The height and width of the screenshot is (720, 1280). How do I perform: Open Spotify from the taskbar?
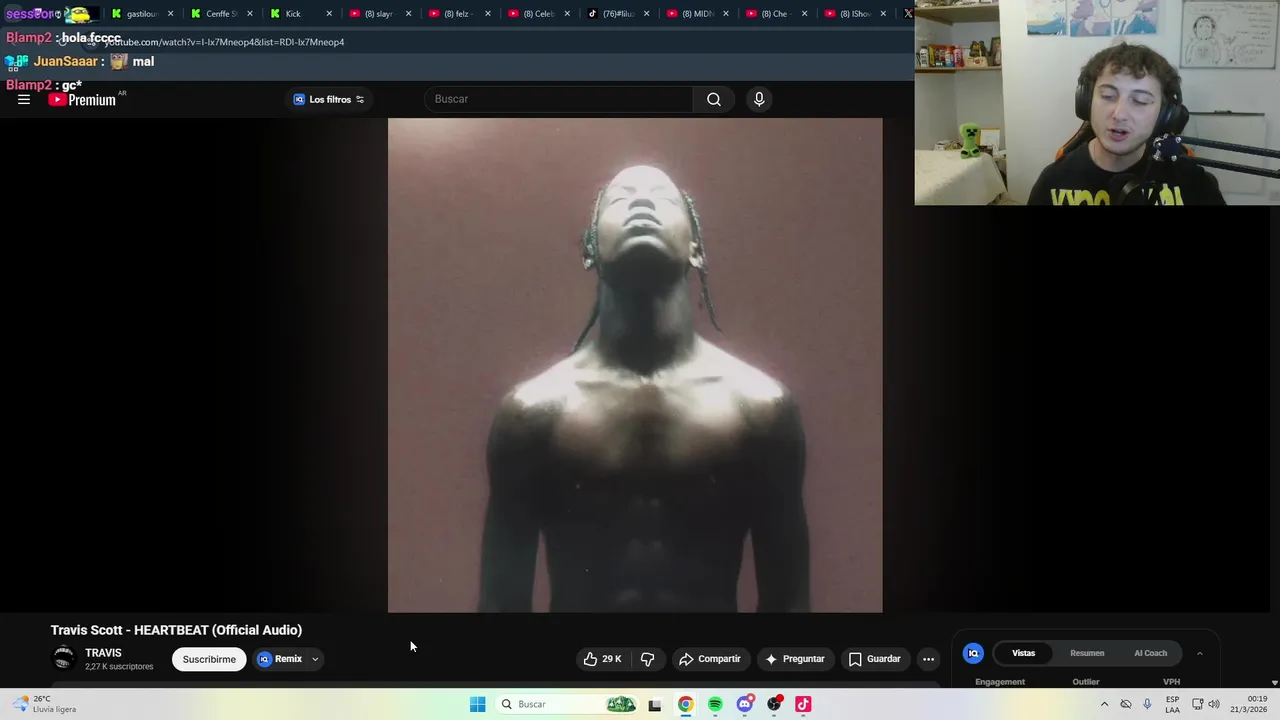(715, 704)
